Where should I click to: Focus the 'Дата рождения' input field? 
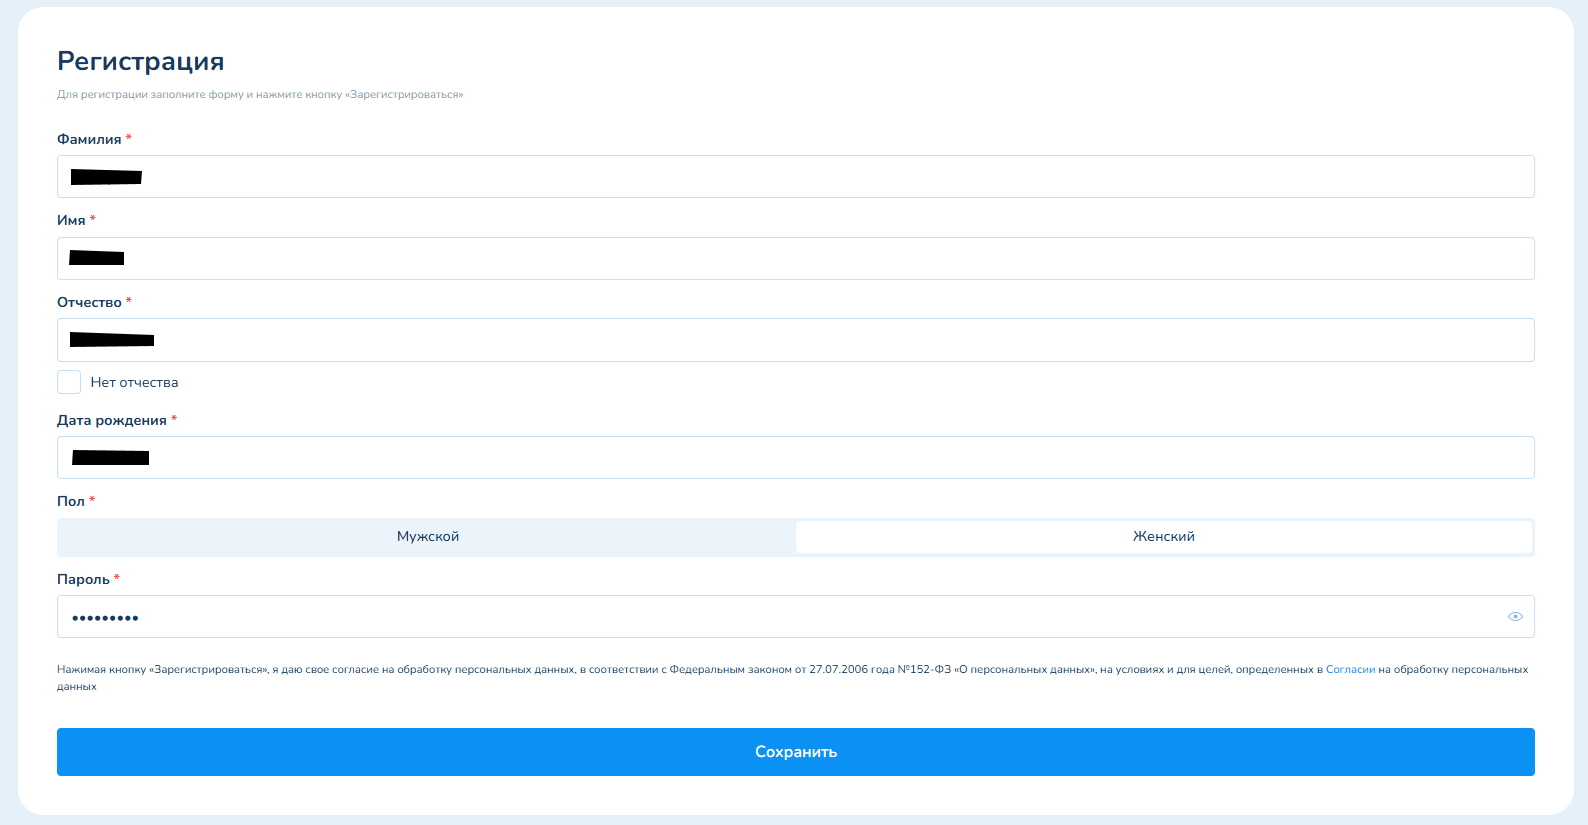[795, 458]
